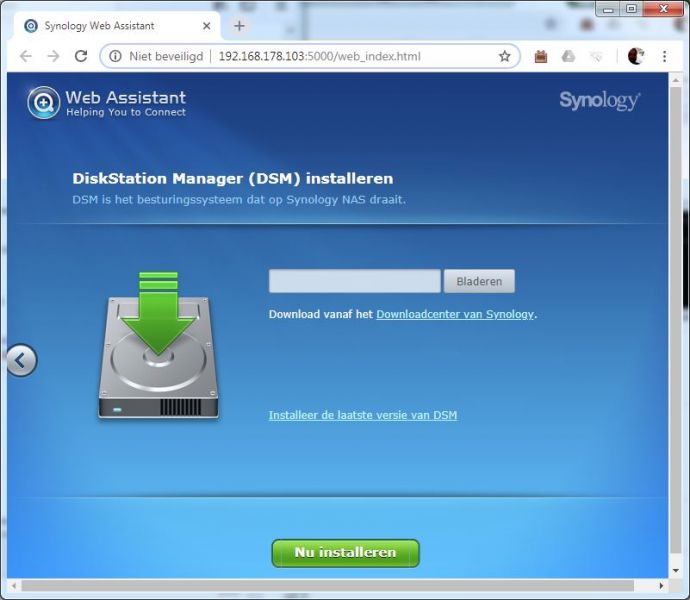Click the Bladeren browse button
This screenshot has height=600, width=690.
click(479, 281)
